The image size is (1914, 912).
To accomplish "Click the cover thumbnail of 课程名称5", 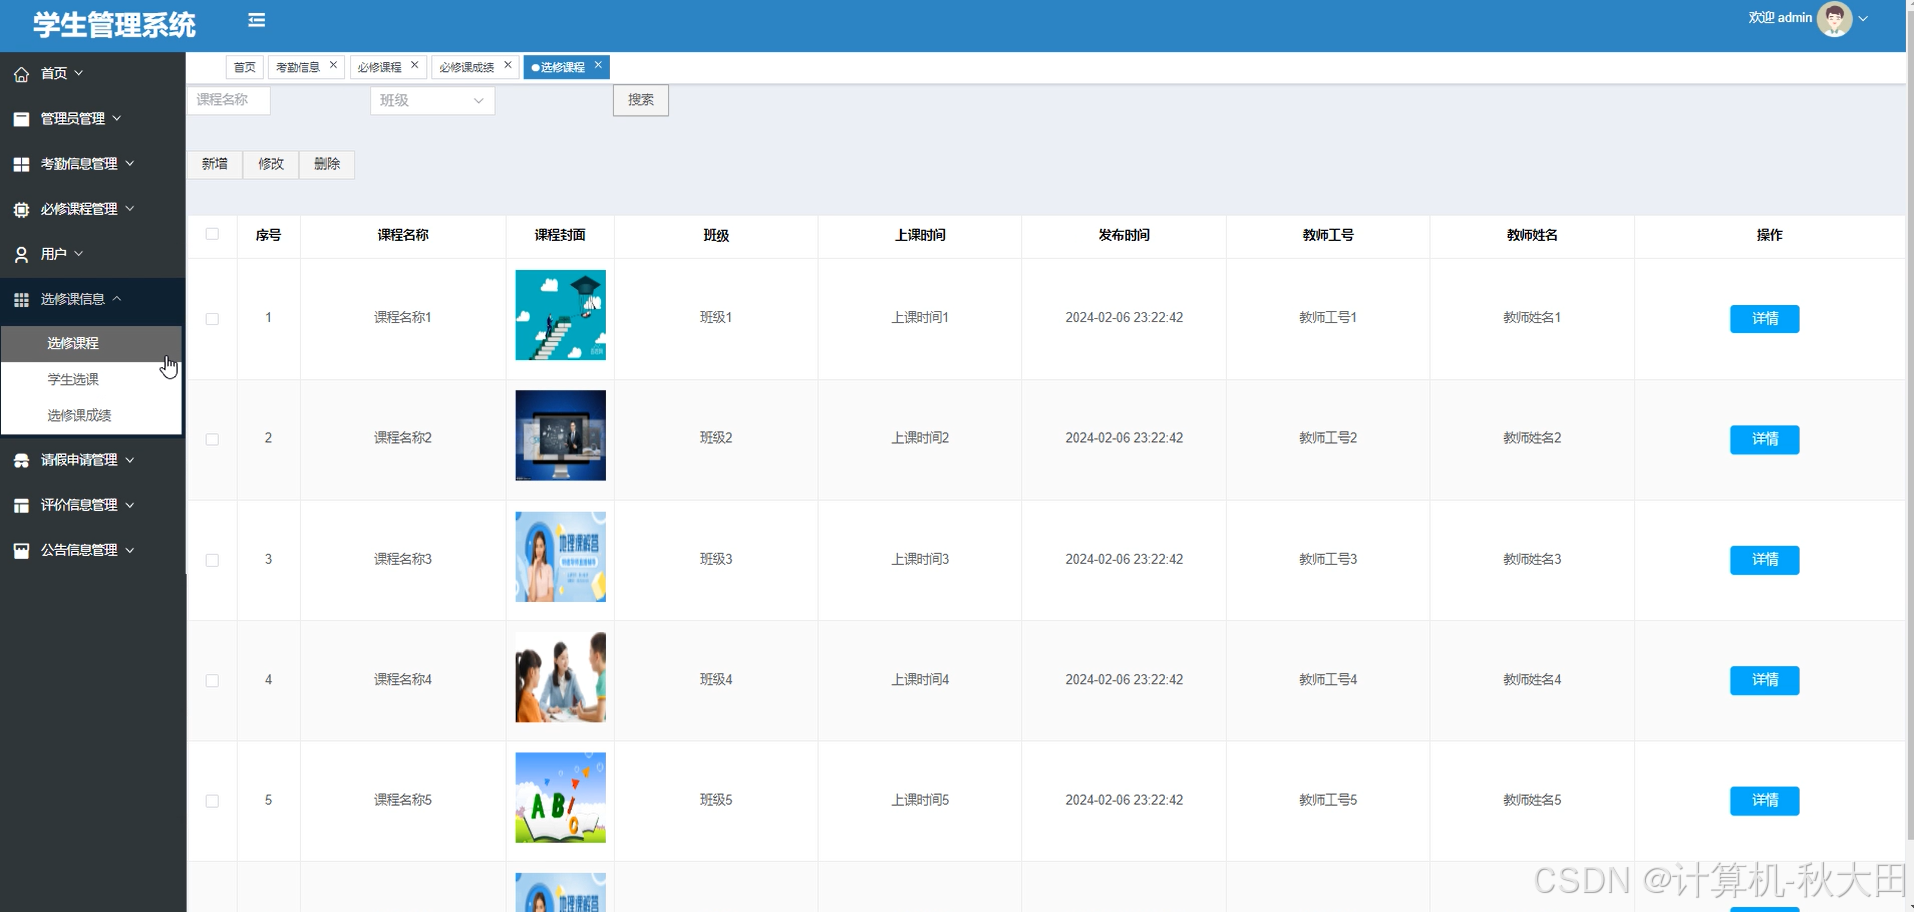I will click(x=560, y=798).
